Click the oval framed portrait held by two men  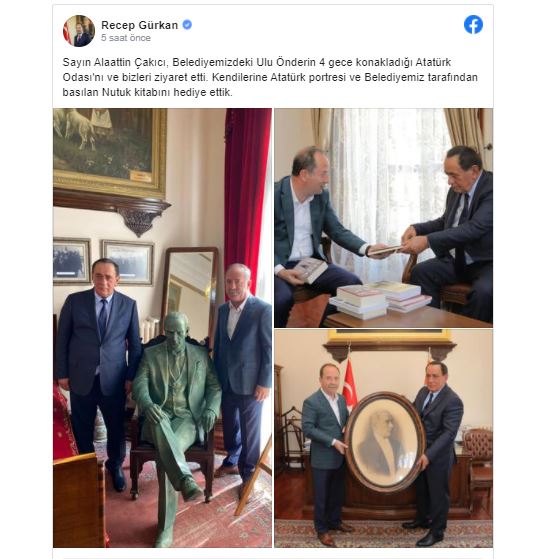pyautogui.click(x=384, y=441)
